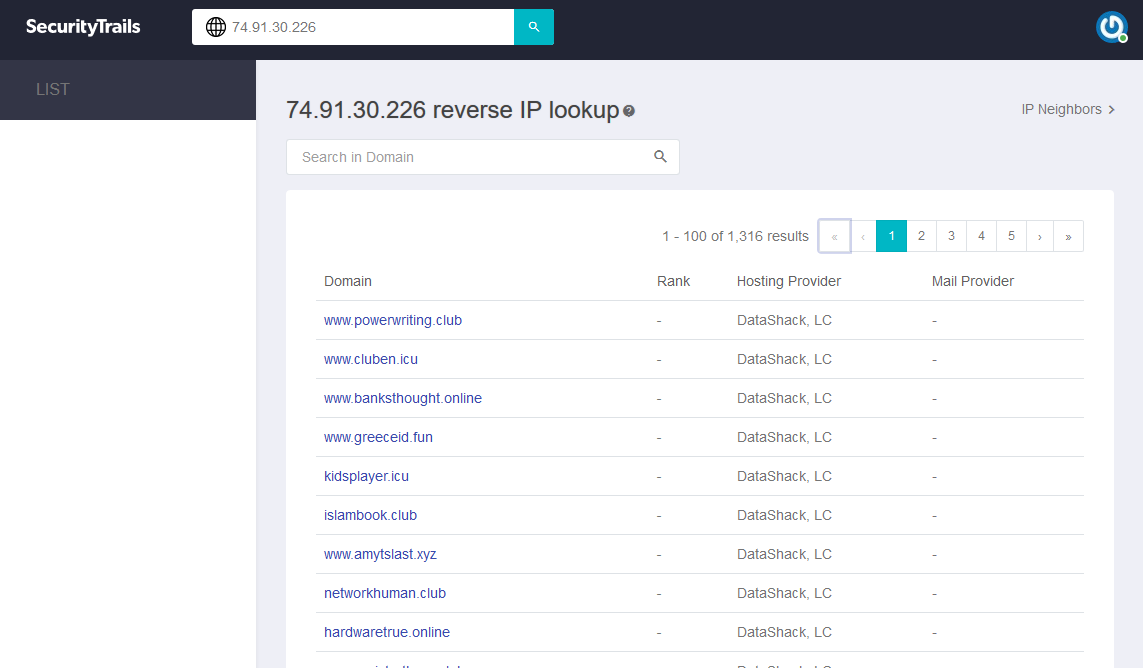This screenshot has width=1143, height=668.
Task: Click the help question mark icon
Action: point(629,111)
